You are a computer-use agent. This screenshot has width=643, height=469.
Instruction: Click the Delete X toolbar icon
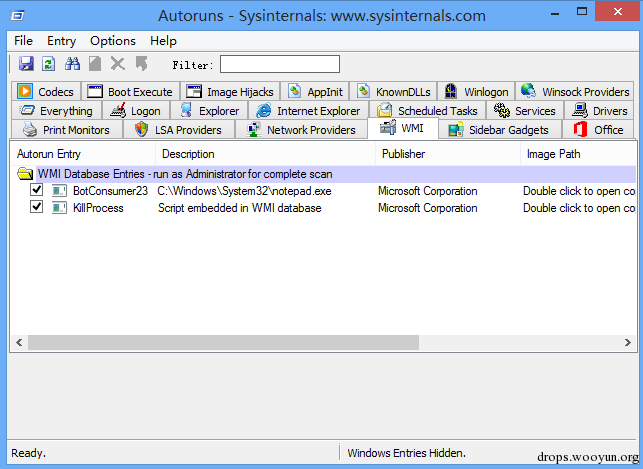[118, 64]
